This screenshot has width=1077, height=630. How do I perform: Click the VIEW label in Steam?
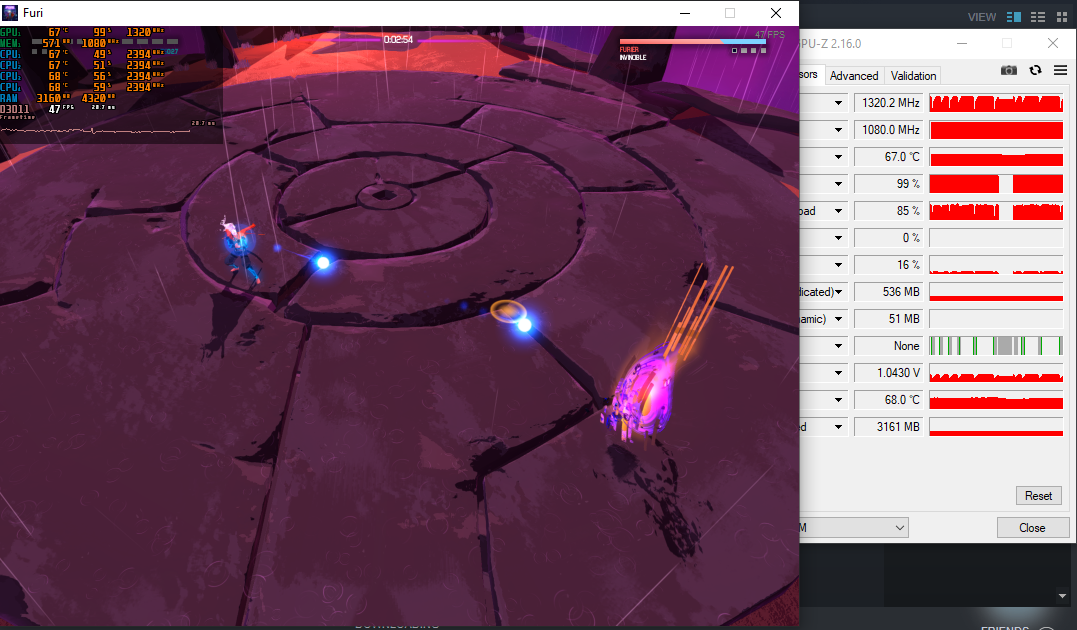pyautogui.click(x=982, y=17)
